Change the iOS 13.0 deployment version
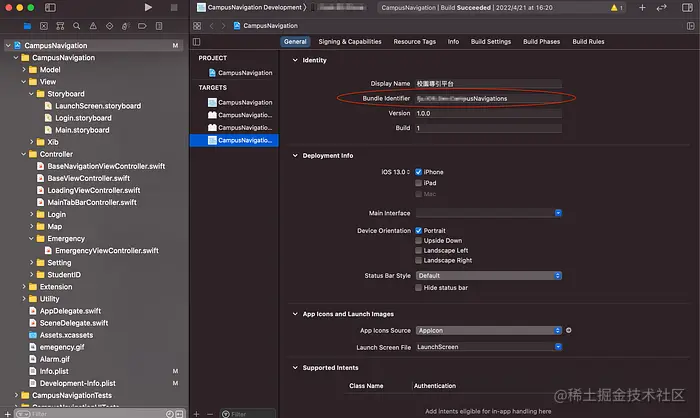This screenshot has width=700, height=418. point(395,172)
